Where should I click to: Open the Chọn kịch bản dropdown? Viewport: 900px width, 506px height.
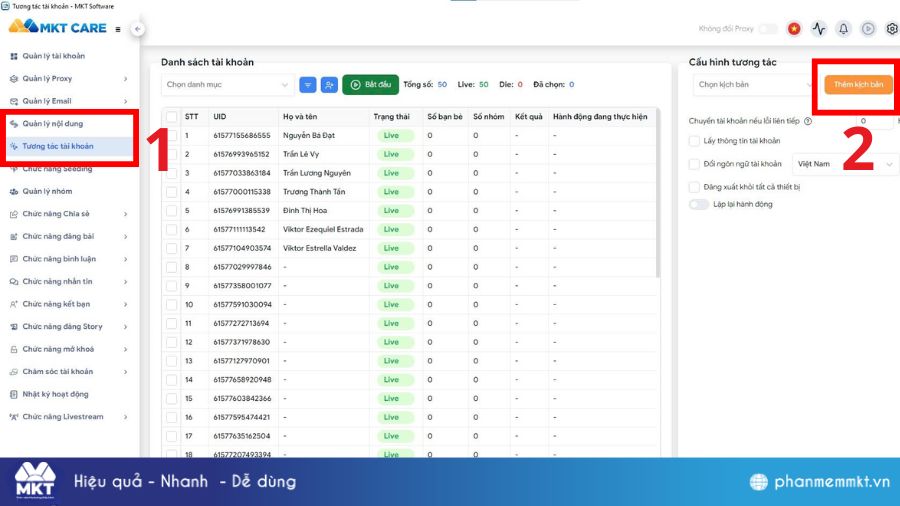click(754, 85)
